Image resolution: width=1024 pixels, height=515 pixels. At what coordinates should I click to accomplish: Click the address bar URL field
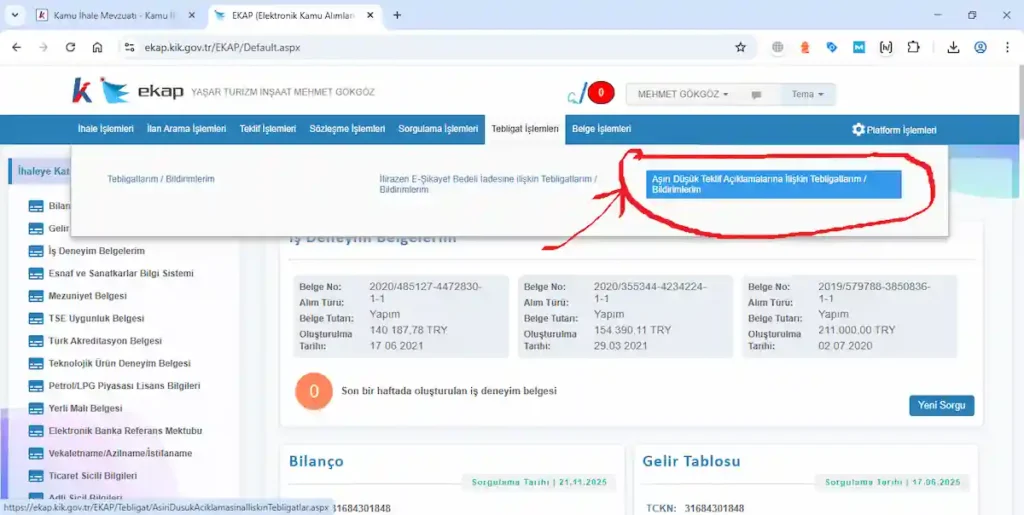[431, 47]
